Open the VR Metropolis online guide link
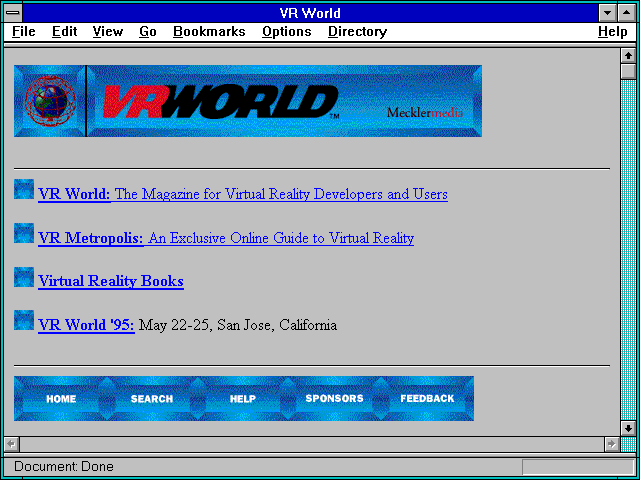 tap(226, 238)
